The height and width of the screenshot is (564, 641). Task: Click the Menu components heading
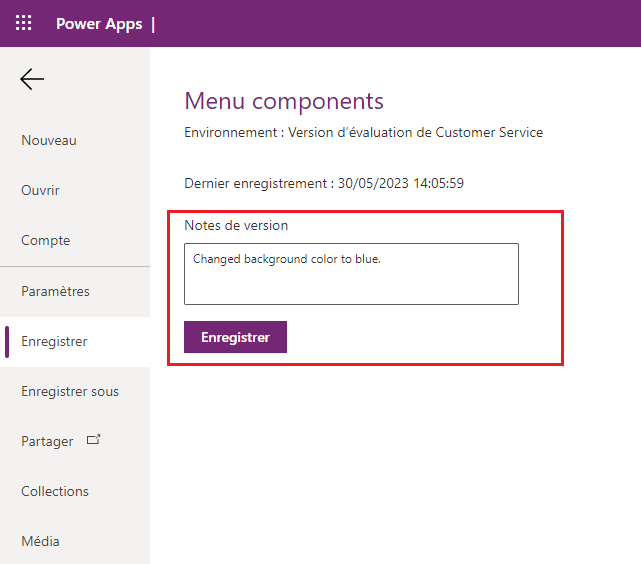(x=284, y=101)
